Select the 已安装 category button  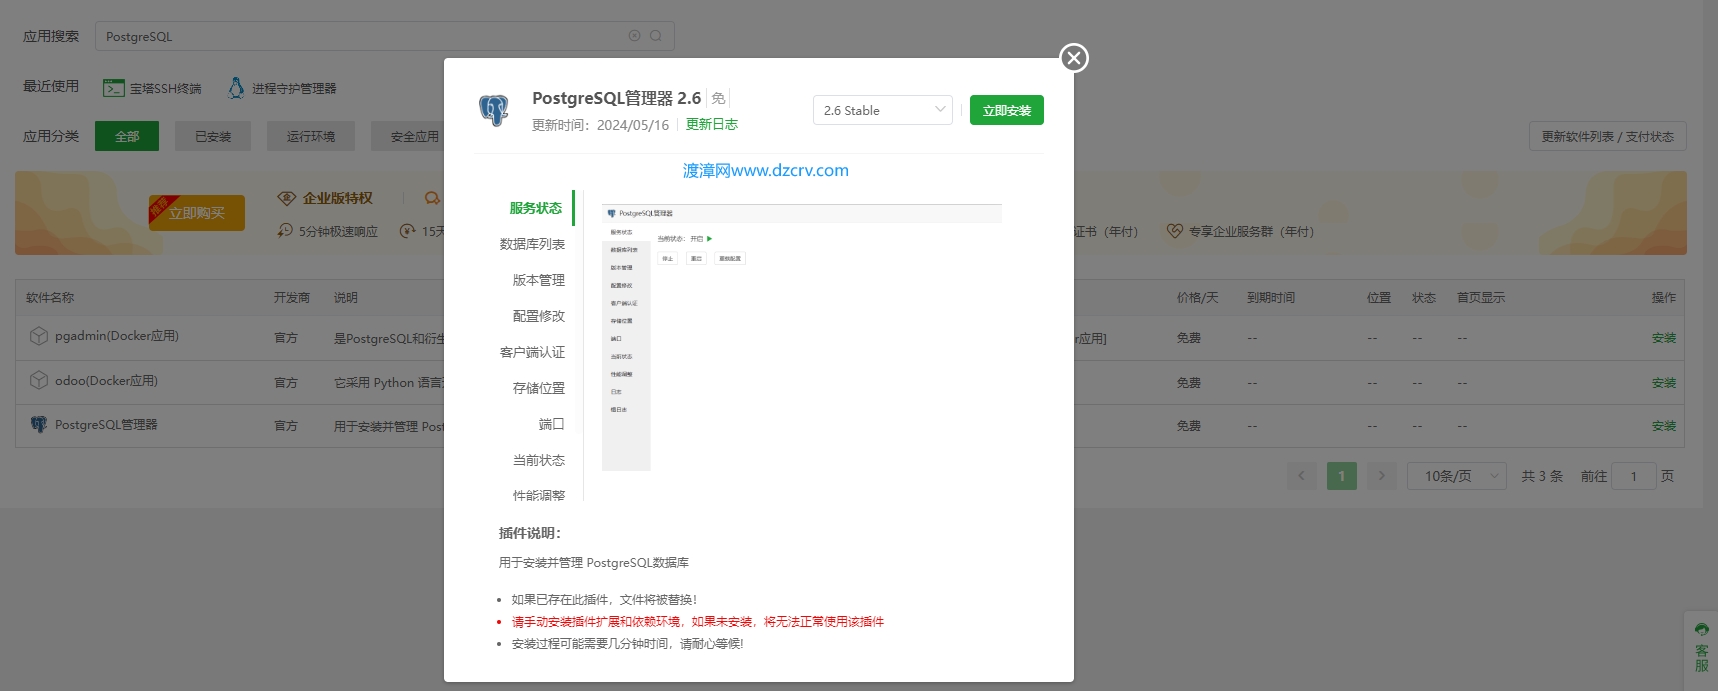point(213,136)
